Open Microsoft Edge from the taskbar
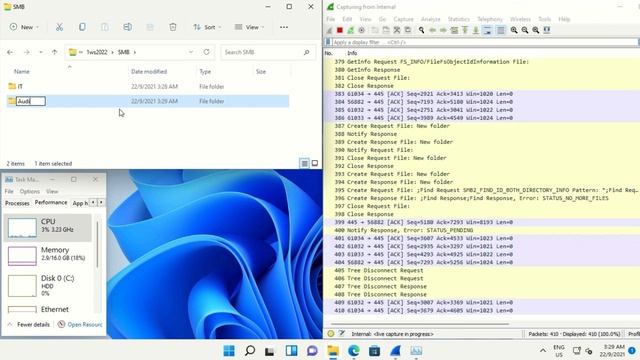The height and width of the screenshot is (360, 640). pos(354,351)
